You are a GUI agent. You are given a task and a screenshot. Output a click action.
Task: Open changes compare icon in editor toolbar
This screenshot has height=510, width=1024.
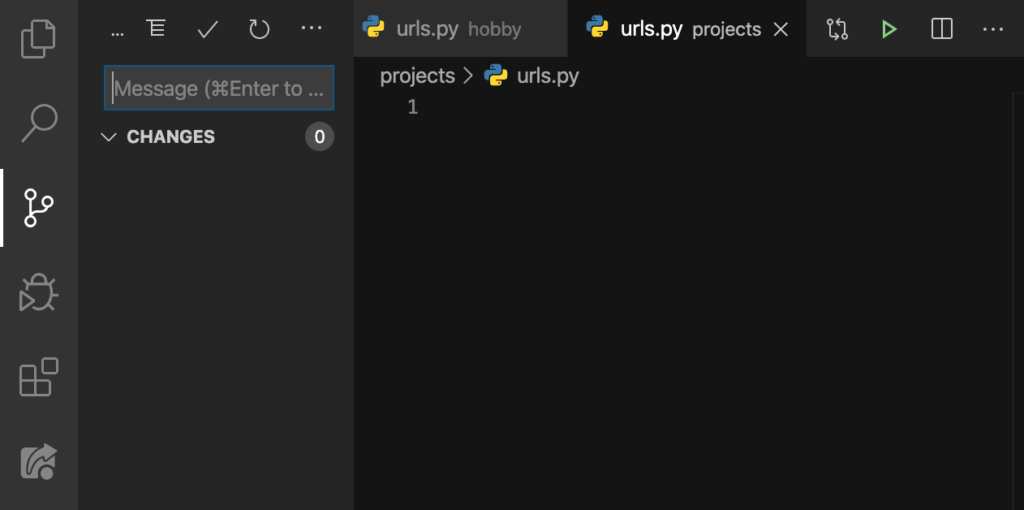pyautogui.click(x=837, y=29)
